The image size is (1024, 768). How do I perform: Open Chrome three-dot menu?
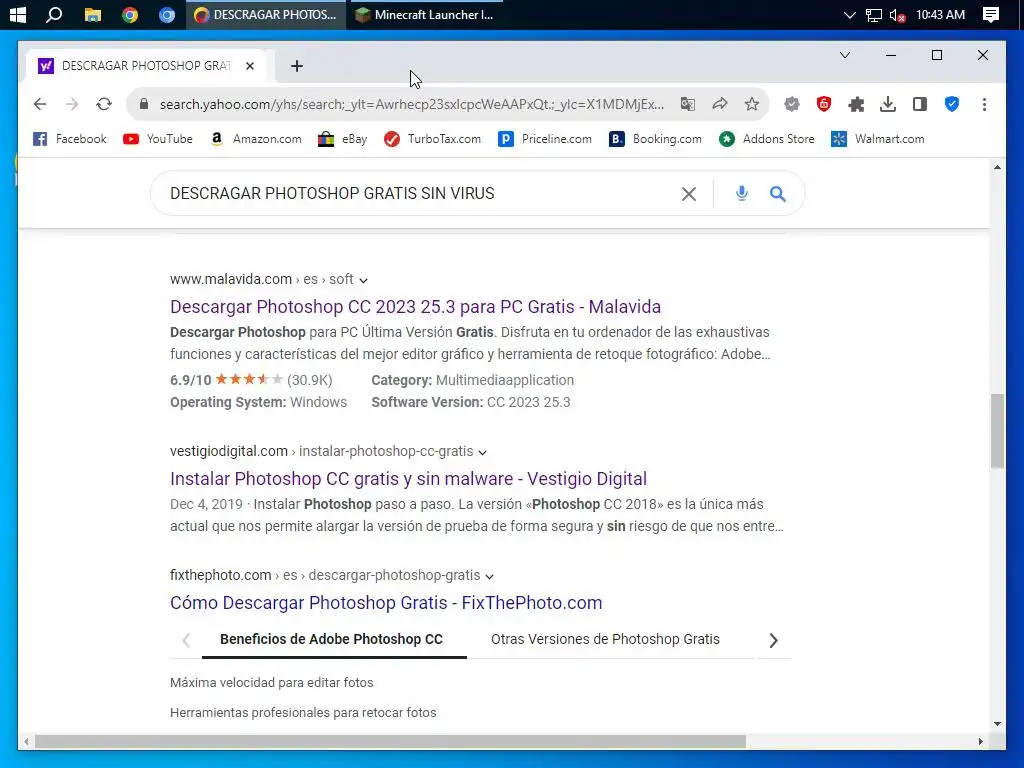[984, 104]
